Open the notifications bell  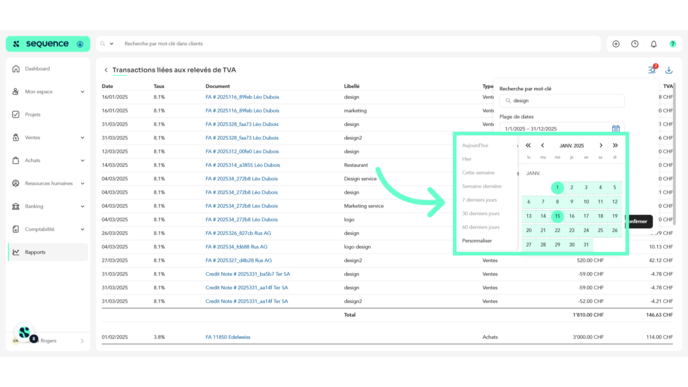click(654, 44)
